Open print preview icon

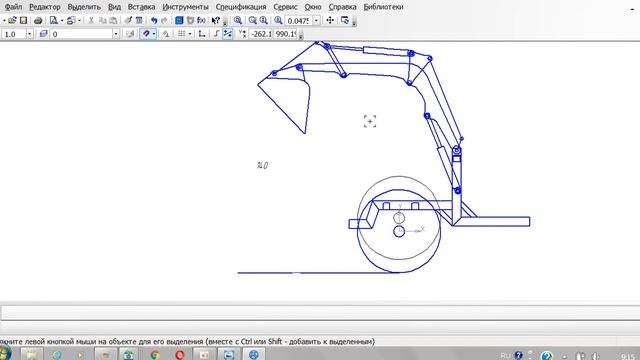[x=53, y=20]
